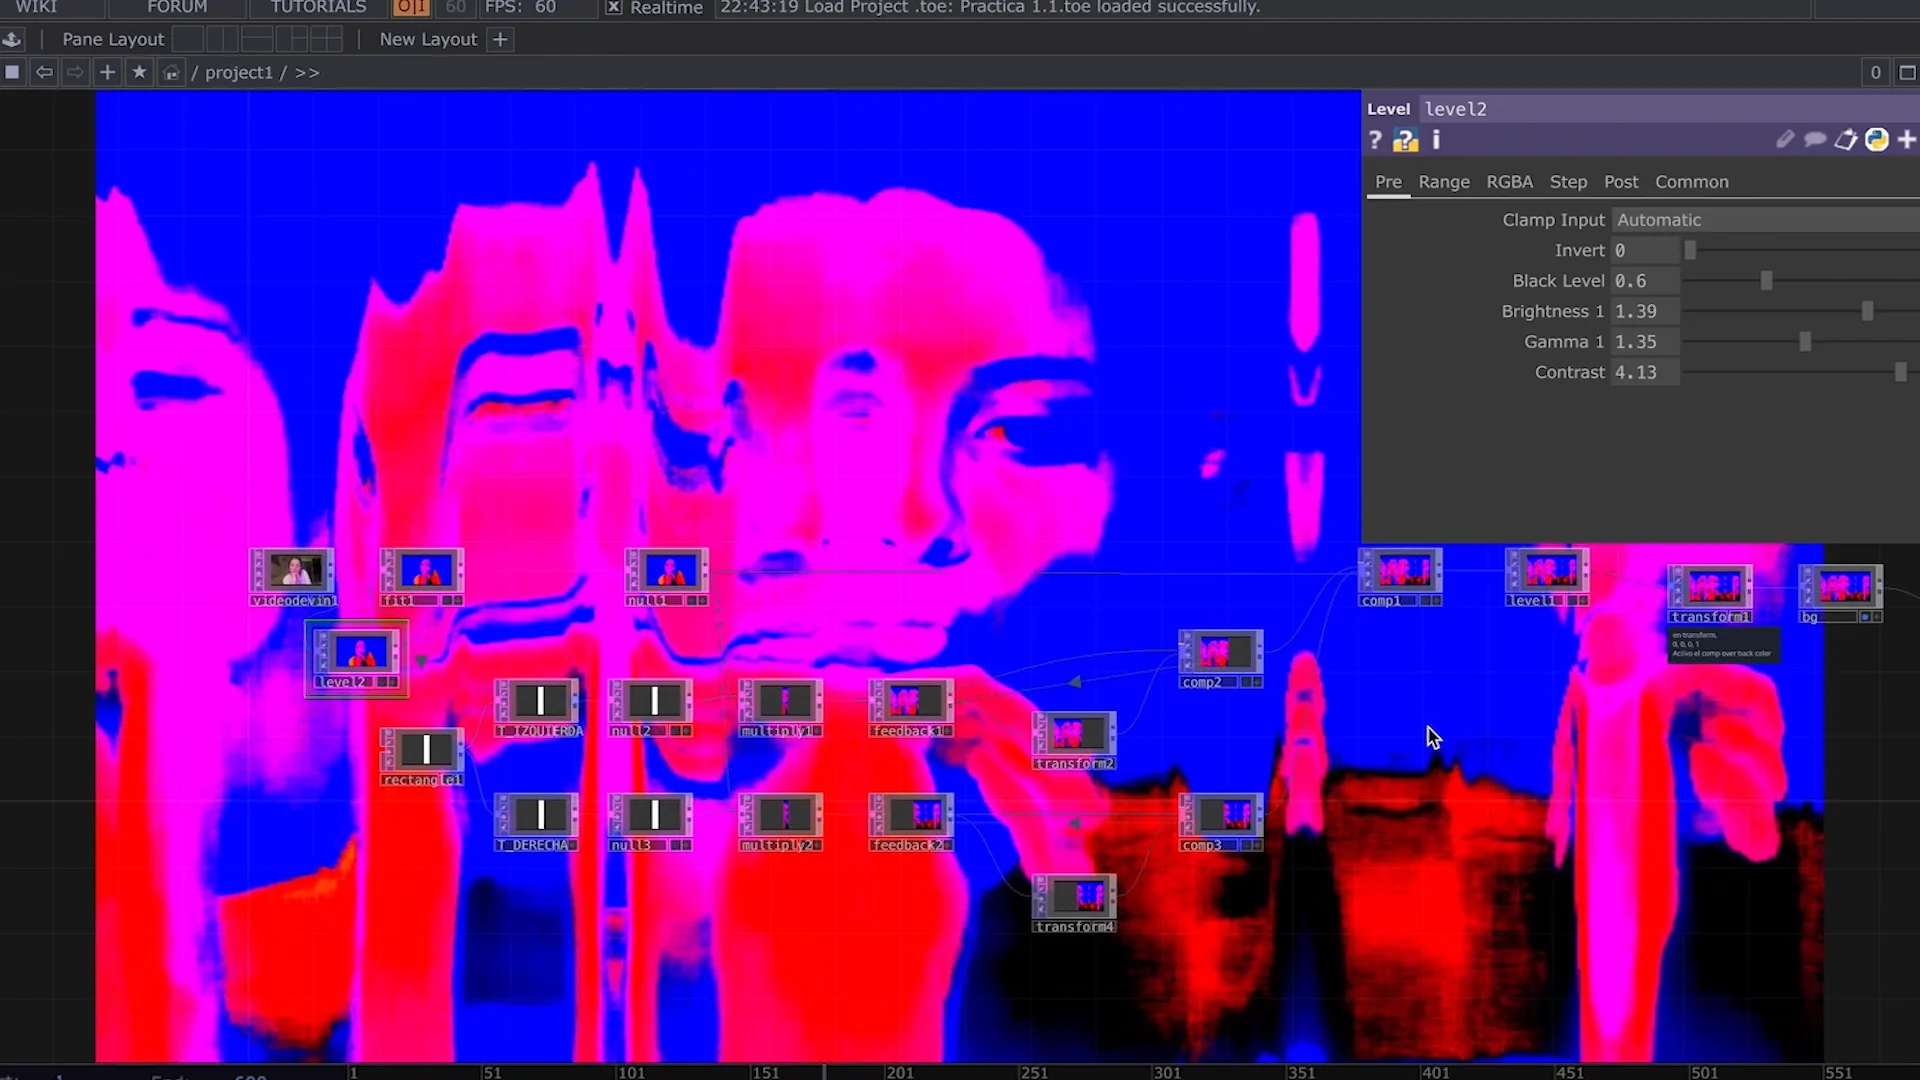Open the Common tab
The image size is (1920, 1080).
coord(1691,182)
